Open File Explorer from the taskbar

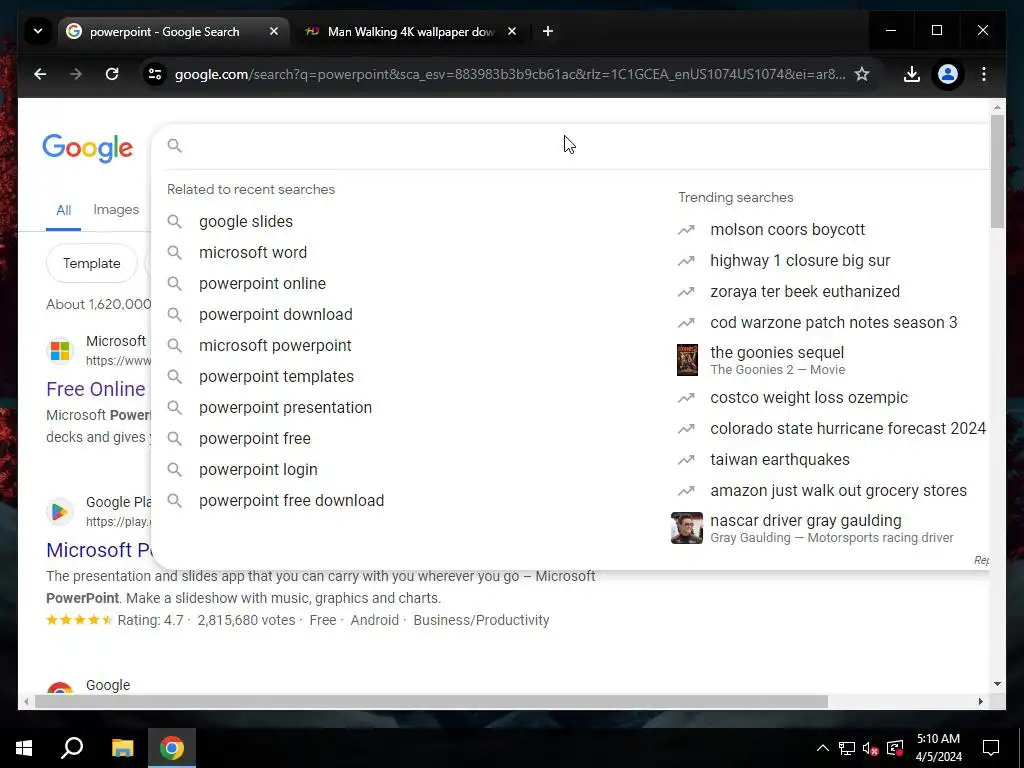(122, 748)
